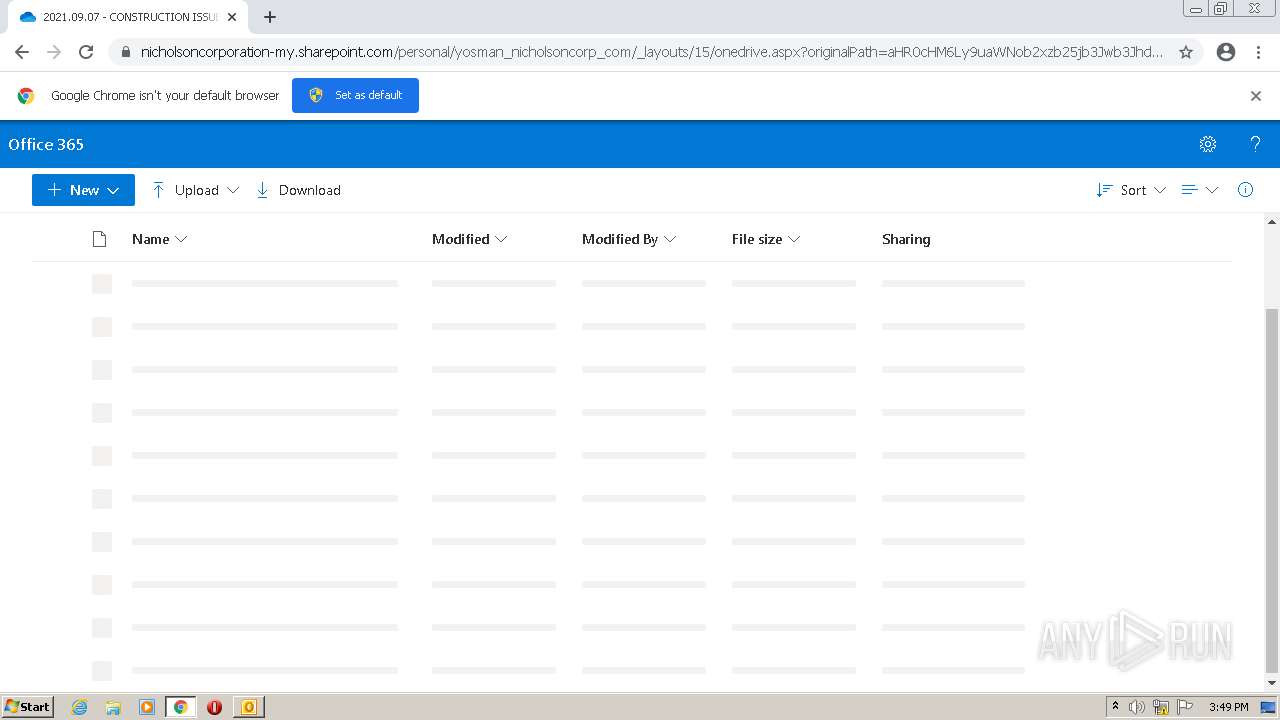
Task: Open the Outlook taskbar icon
Action: point(248,707)
